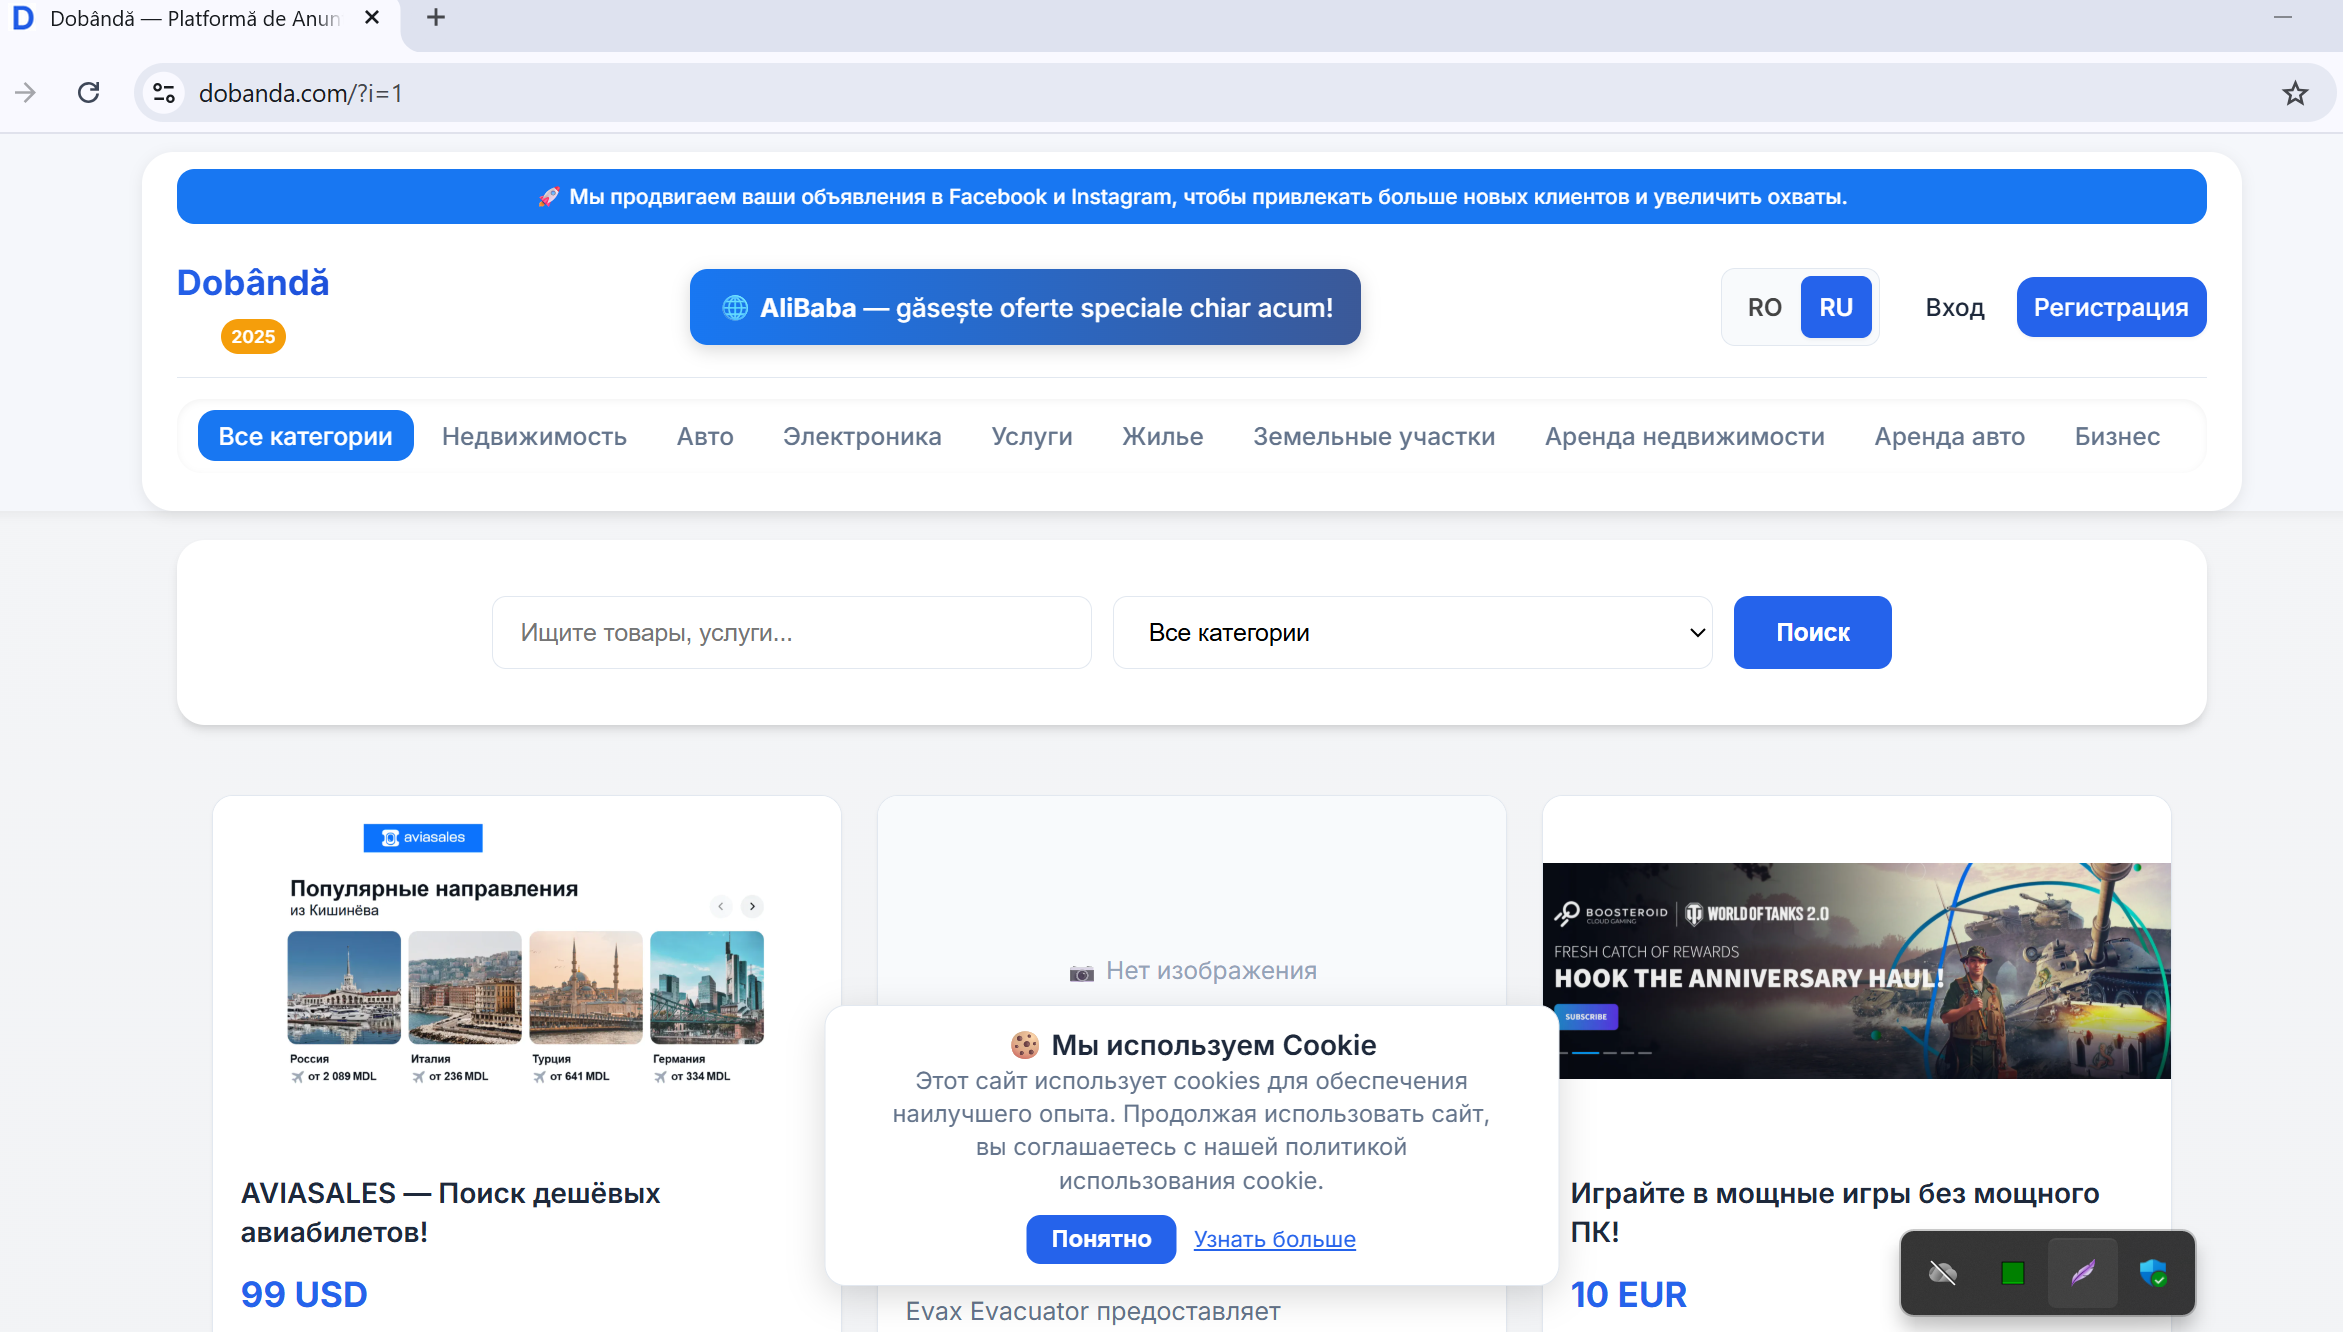Click the product search input field
The width and height of the screenshot is (2343, 1332).
tap(791, 632)
